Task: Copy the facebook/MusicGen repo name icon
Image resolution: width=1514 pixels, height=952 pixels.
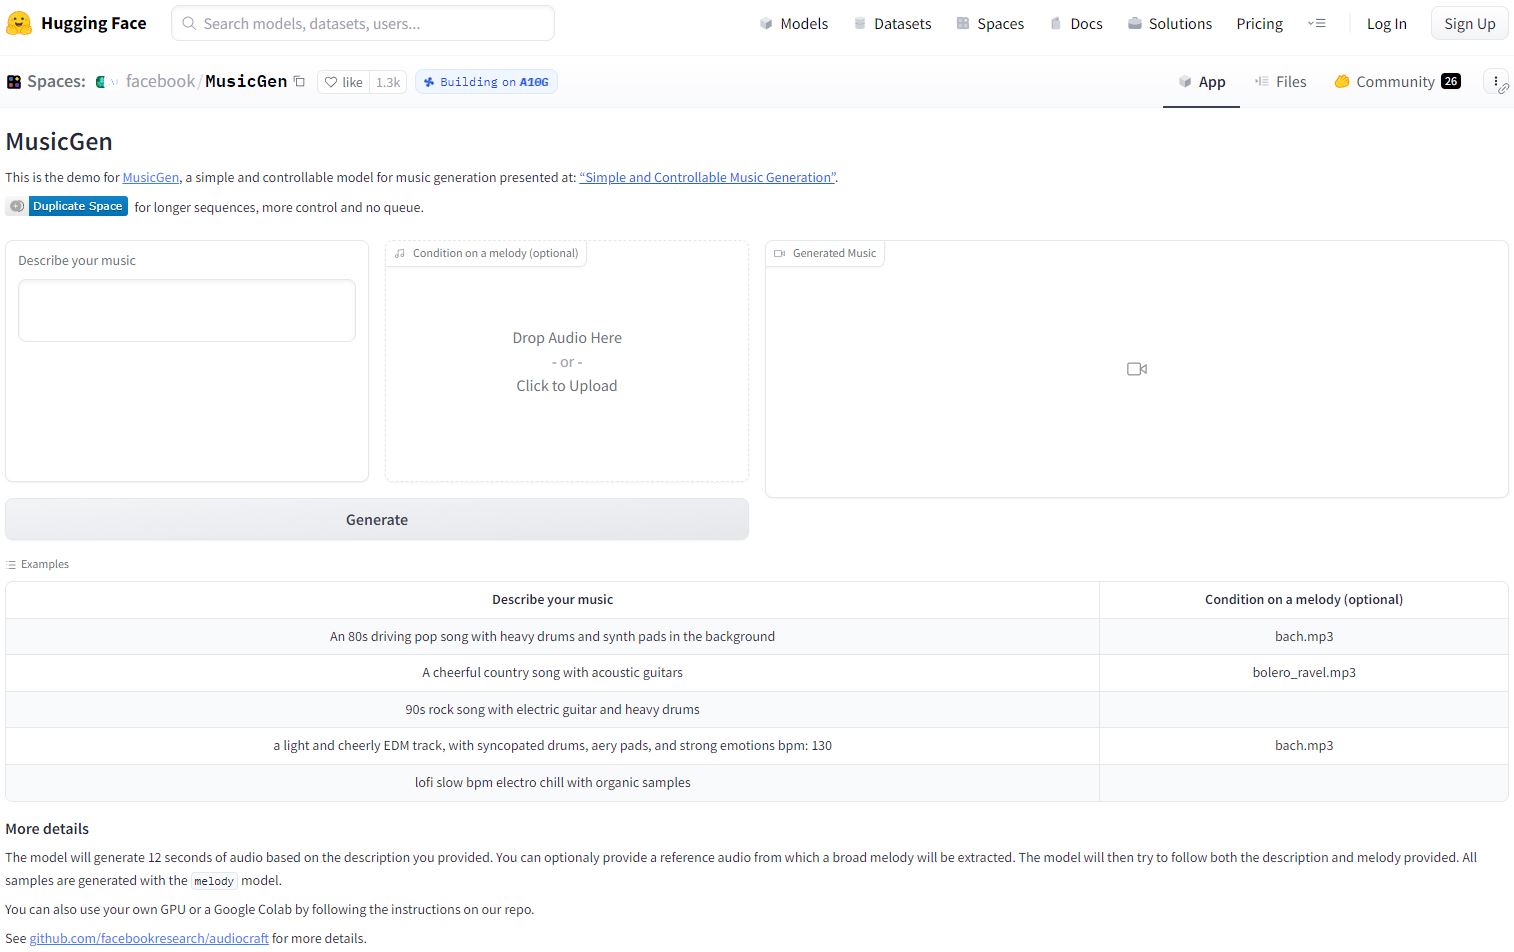Action: (x=299, y=82)
